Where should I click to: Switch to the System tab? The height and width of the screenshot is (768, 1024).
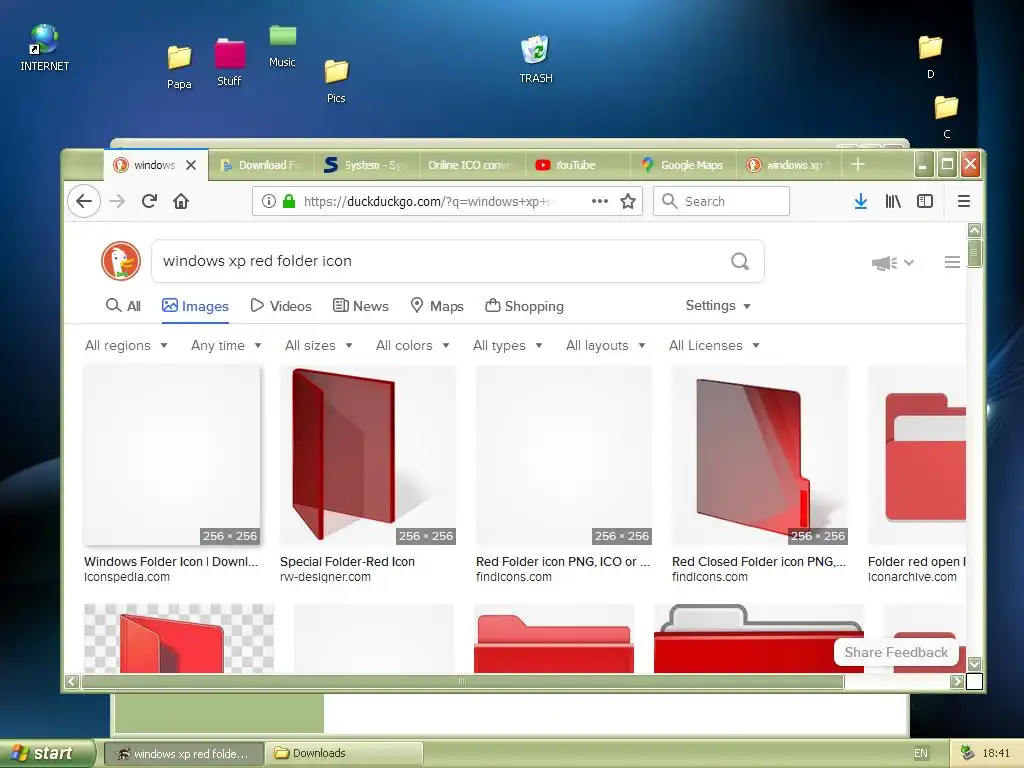pyautogui.click(x=366, y=165)
